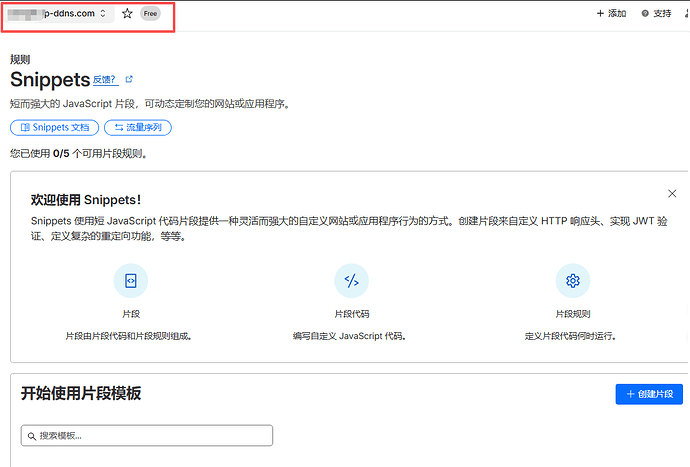
Task: Click the text 定义片段代码何时运行。
Action: 570,336
